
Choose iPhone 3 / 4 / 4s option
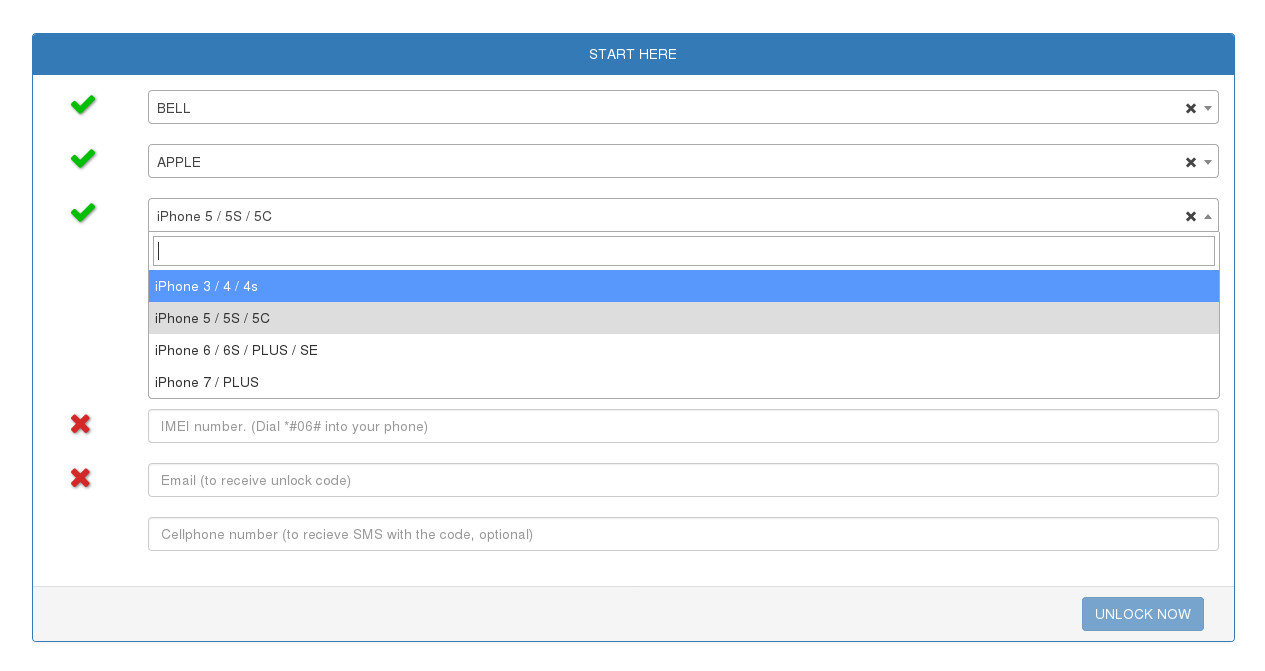683,286
